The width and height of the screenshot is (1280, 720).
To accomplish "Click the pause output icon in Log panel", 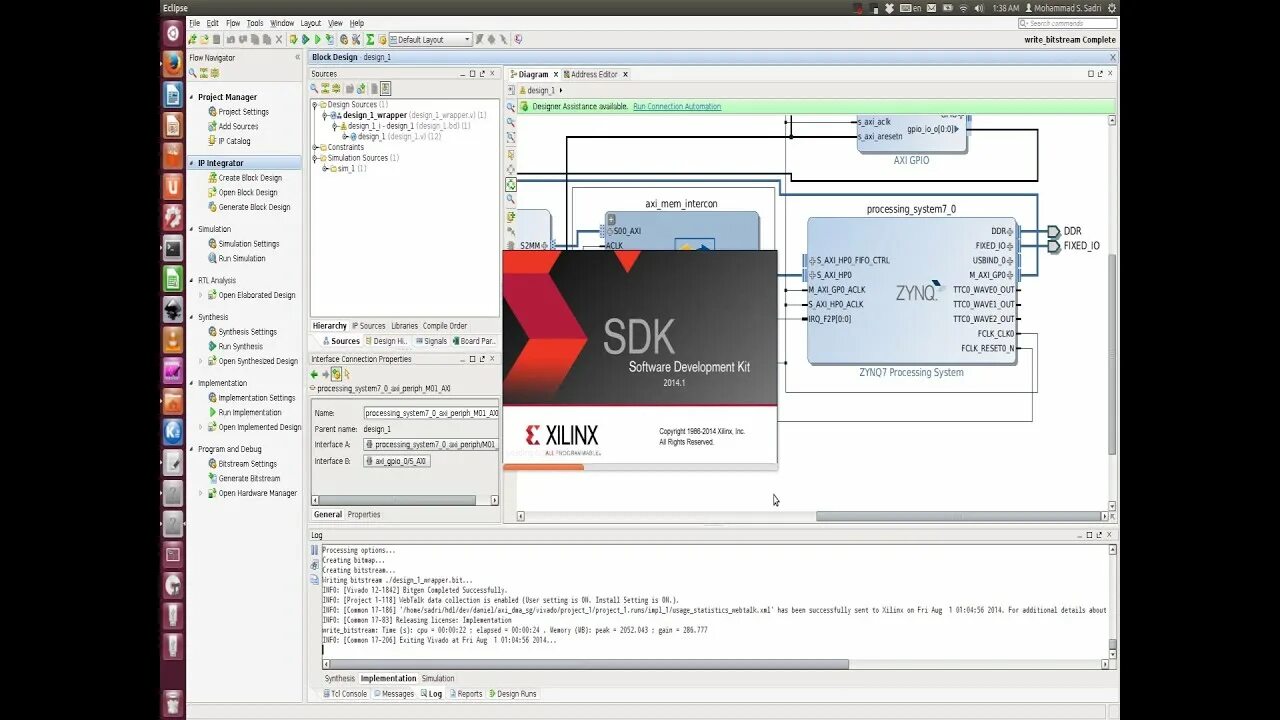I will point(314,550).
